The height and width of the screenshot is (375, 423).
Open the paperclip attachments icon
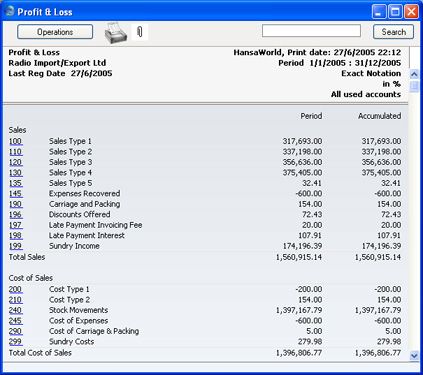point(140,32)
